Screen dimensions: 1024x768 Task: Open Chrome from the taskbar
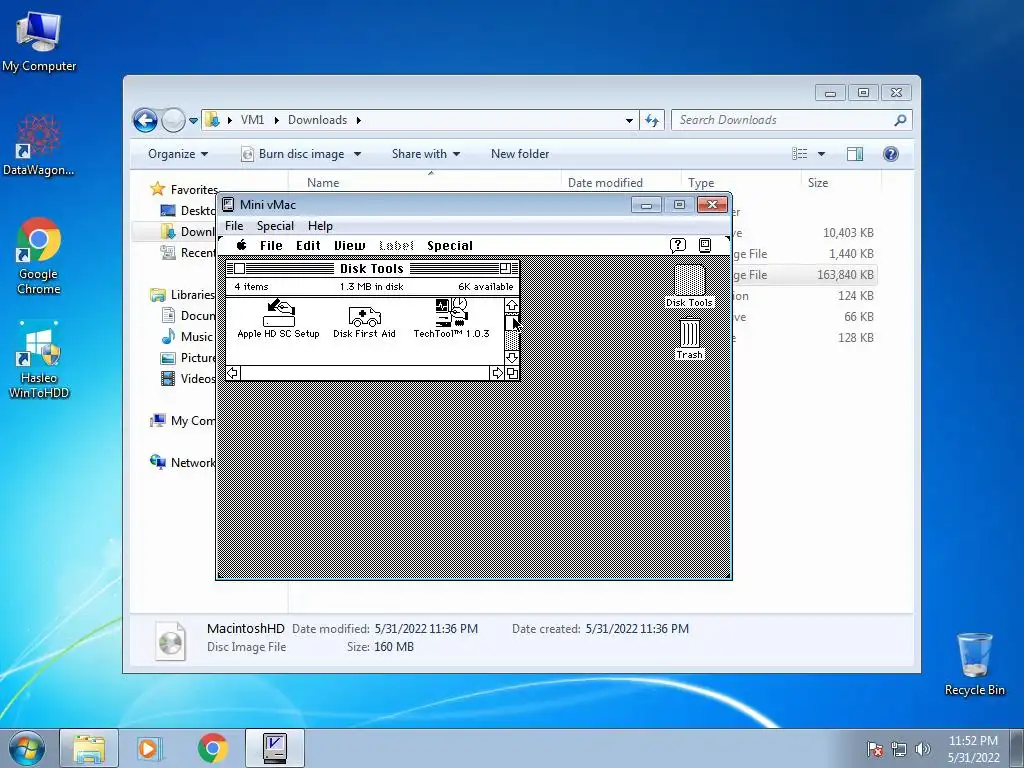click(212, 748)
